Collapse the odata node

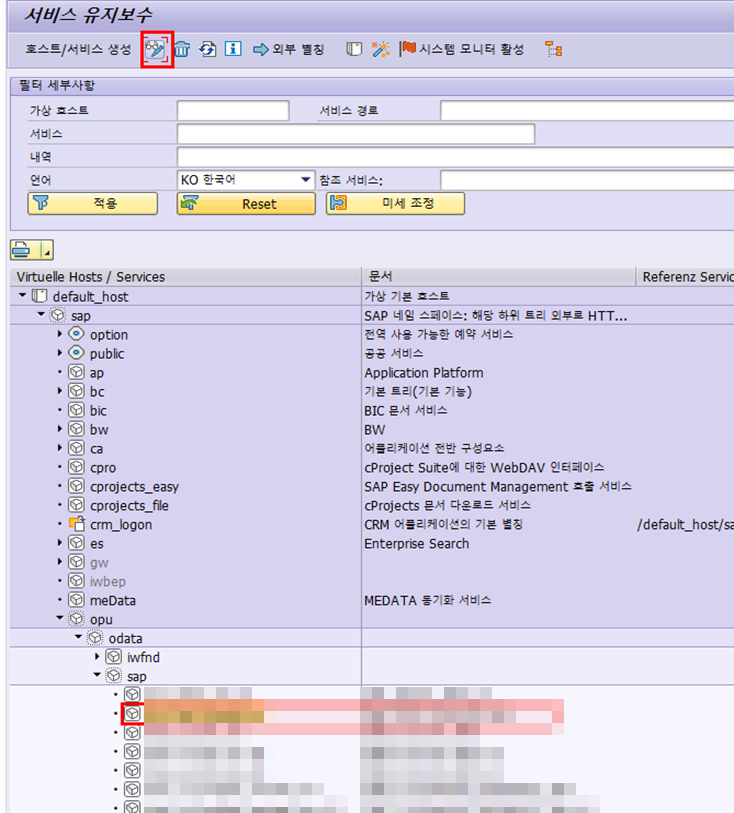point(78,637)
